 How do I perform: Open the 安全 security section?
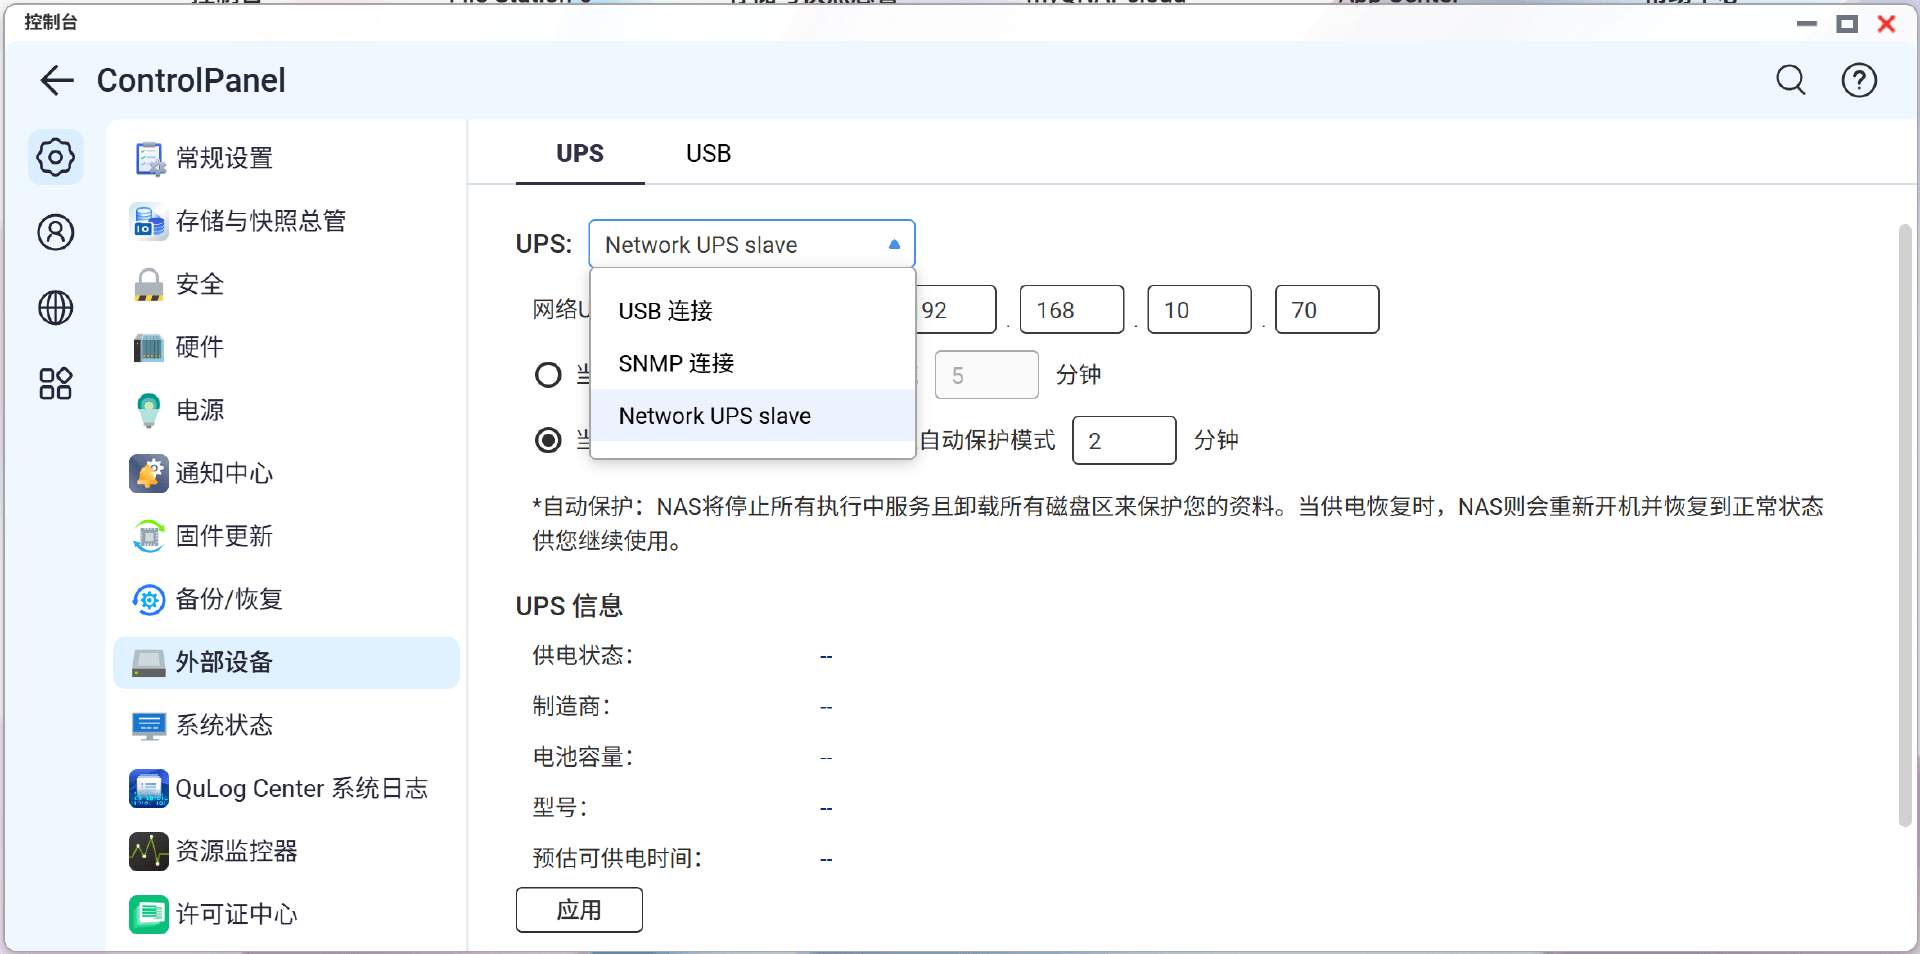[286, 284]
